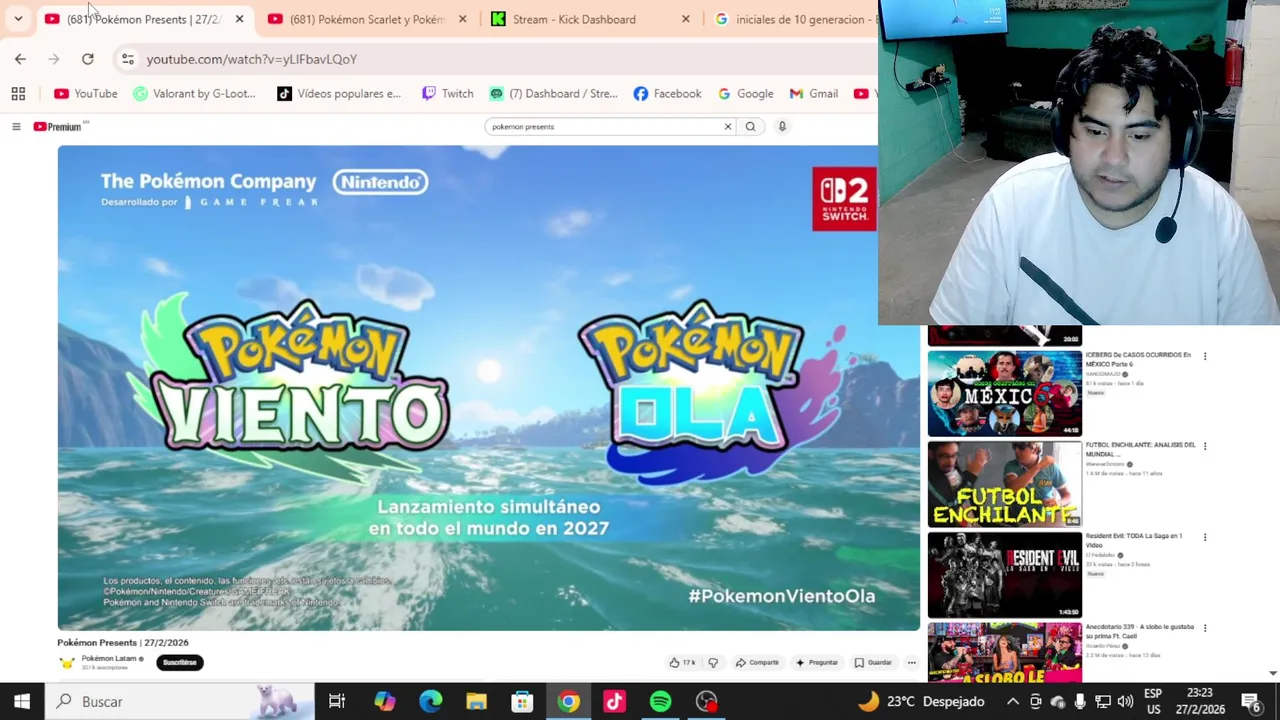Open Copilot from the taskbar
Image resolution: width=1280 pixels, height=720 pixels.
click(384, 701)
